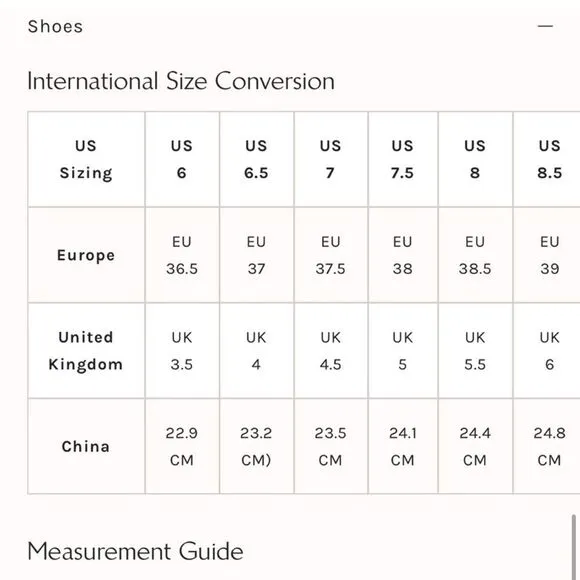Screen dimensions: 580x580
Task: Click the UK 3.5 cell
Action: click(x=182, y=351)
